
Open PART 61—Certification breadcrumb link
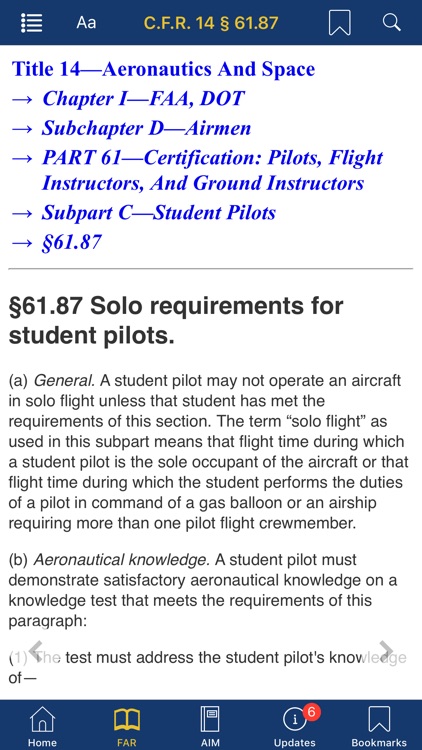(212, 170)
